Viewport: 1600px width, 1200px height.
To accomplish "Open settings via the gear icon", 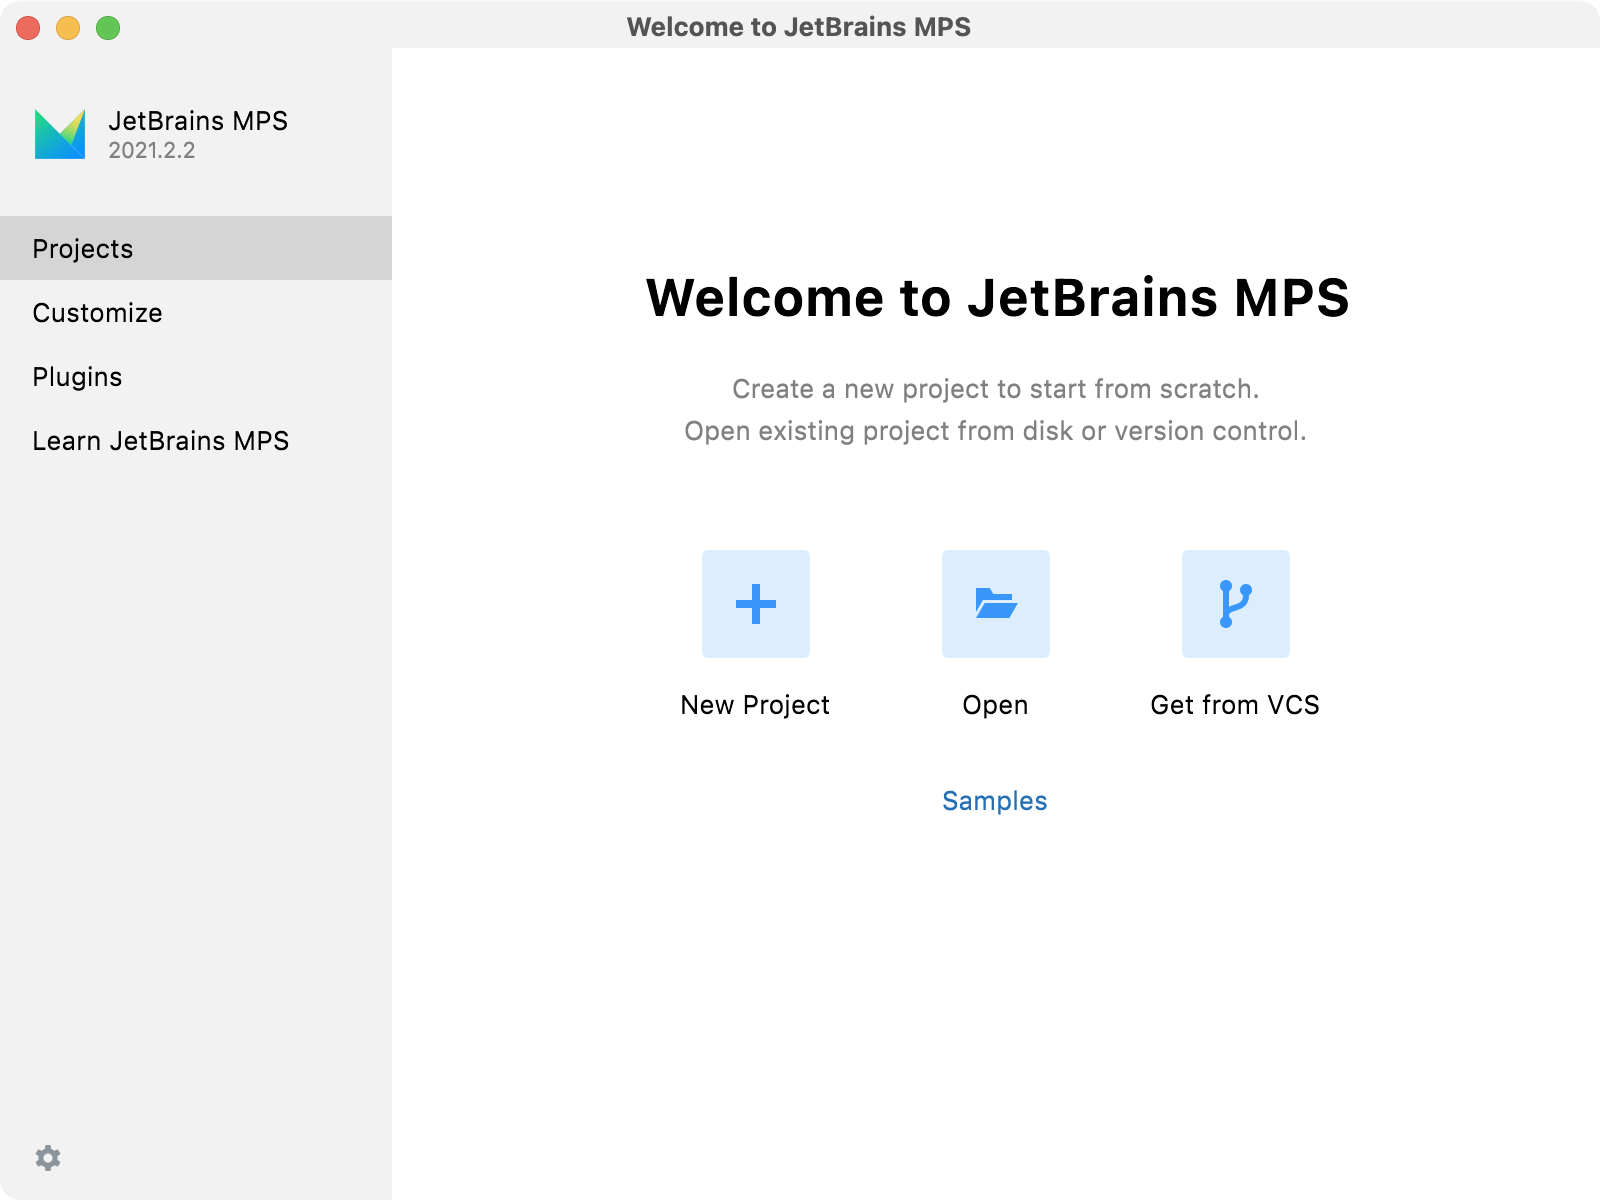I will point(49,1157).
